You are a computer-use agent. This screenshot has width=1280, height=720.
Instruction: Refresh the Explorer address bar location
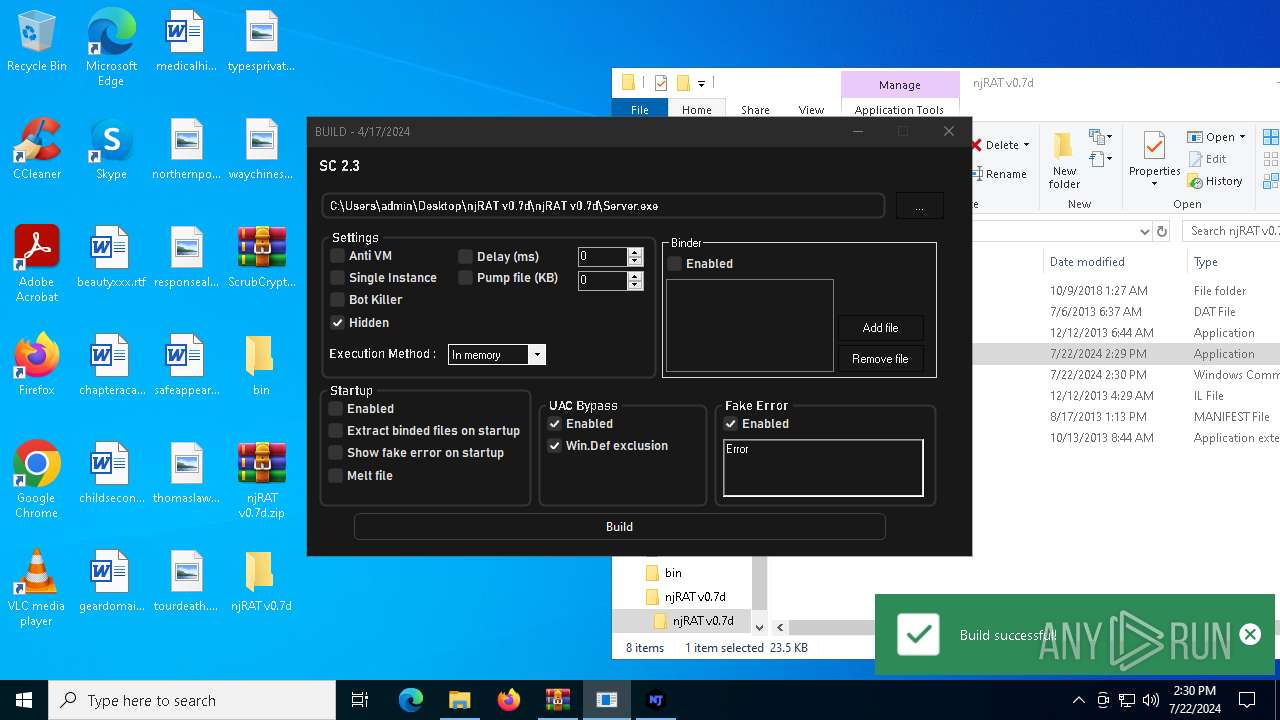coord(1162,231)
